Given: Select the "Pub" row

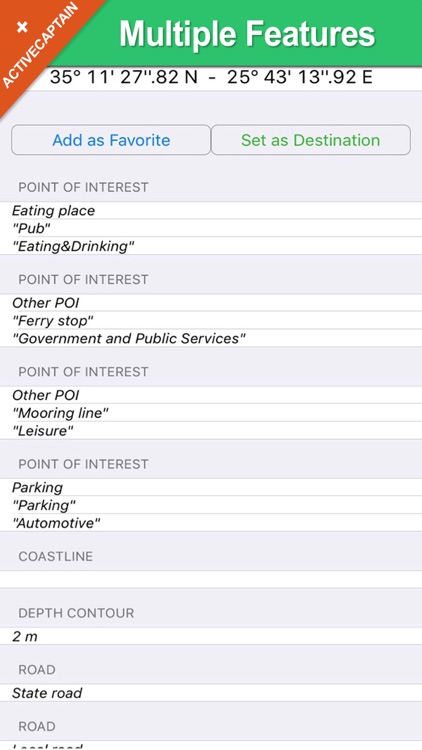Looking at the screenshot, I should pos(211,228).
